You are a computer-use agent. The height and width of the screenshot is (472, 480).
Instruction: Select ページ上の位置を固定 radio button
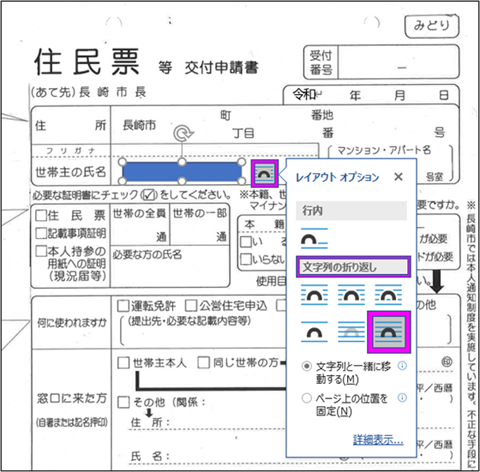[306, 398]
